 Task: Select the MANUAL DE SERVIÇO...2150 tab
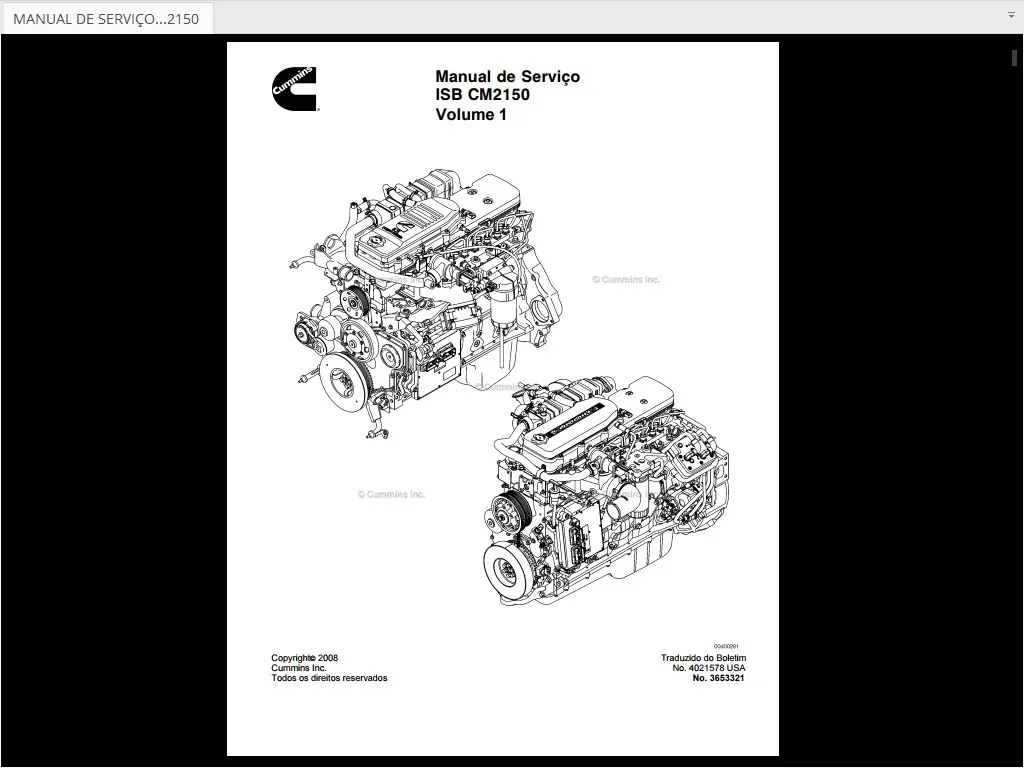[x=106, y=18]
